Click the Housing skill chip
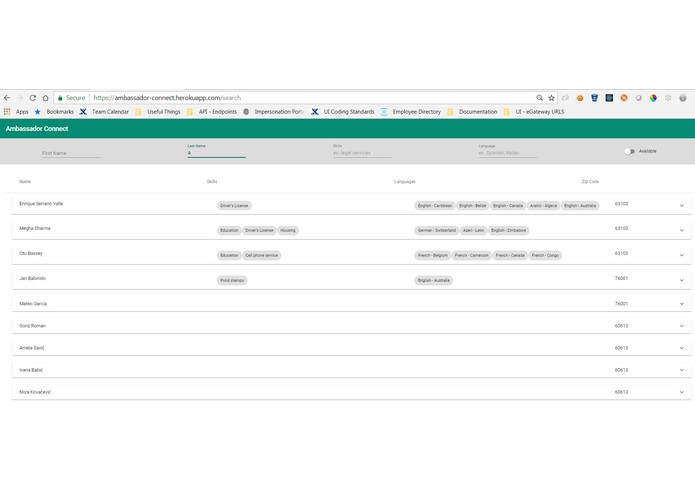This screenshot has width=695, height=494. click(x=288, y=230)
